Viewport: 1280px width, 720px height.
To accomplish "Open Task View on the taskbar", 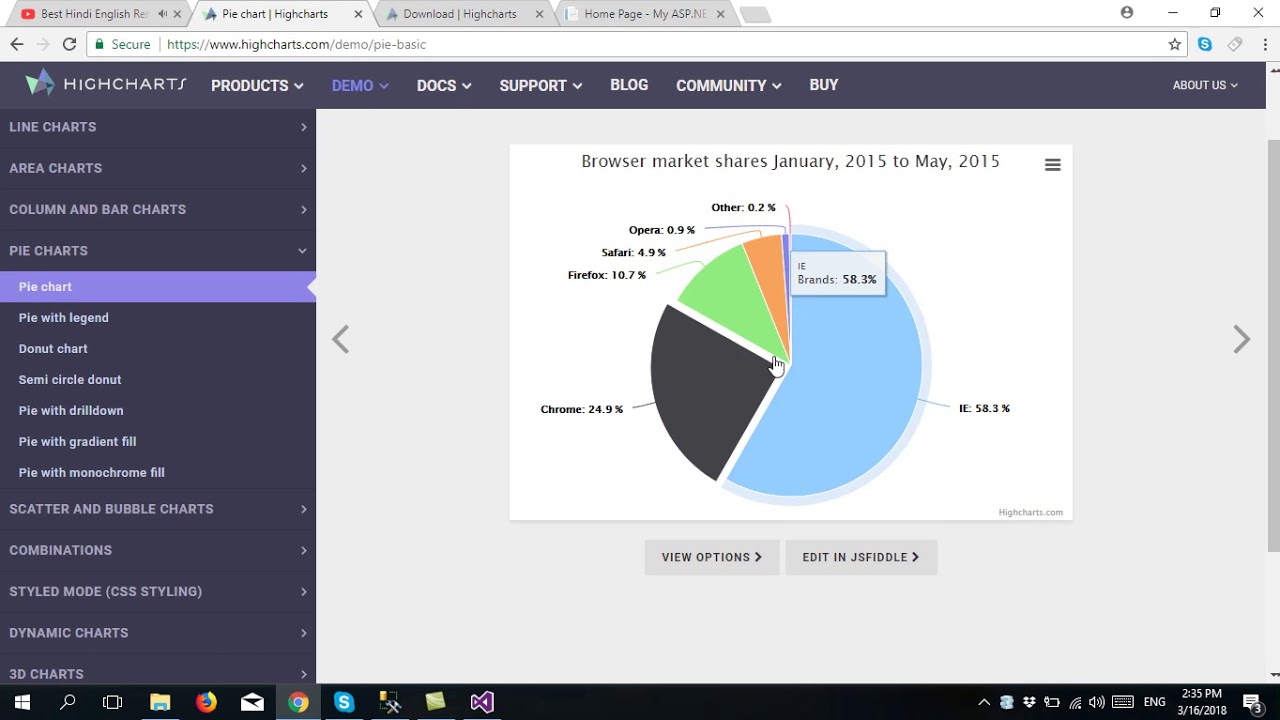I will click(x=112, y=702).
